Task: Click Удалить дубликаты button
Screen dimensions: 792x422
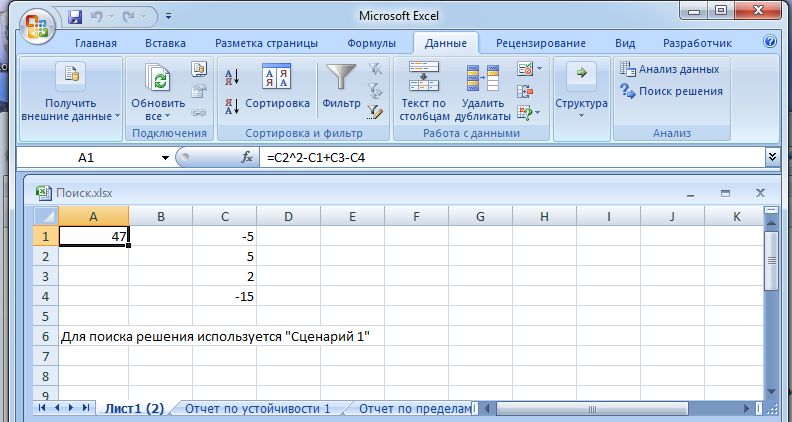Action: point(482,91)
